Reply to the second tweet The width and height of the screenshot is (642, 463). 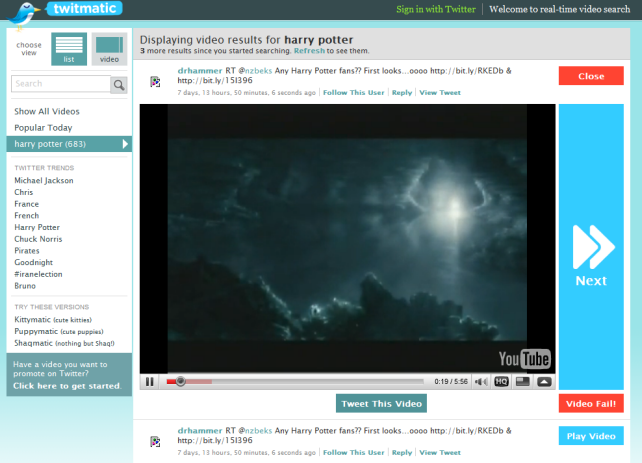[402, 452]
